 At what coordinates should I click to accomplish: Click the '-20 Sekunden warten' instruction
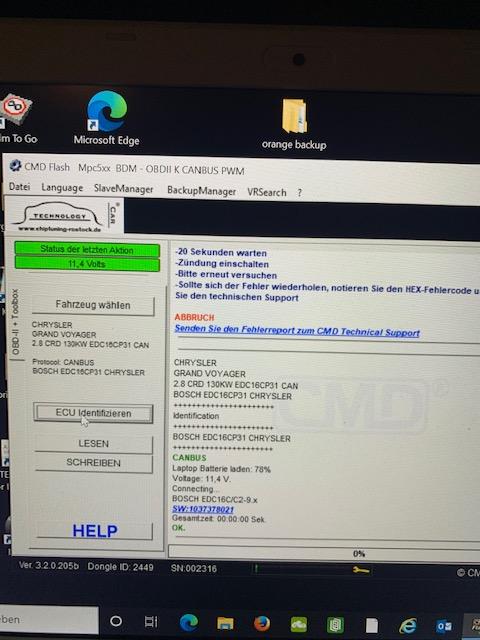click(221, 252)
